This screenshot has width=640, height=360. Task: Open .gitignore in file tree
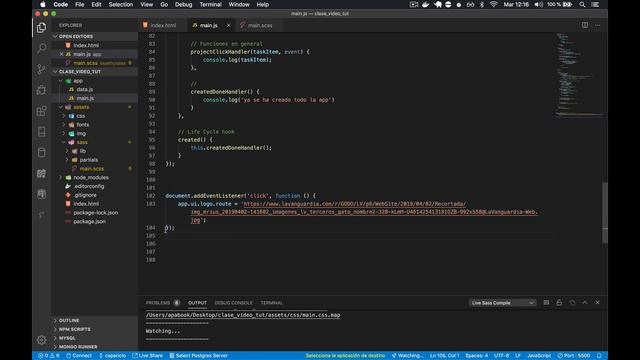pyautogui.click(x=85, y=195)
